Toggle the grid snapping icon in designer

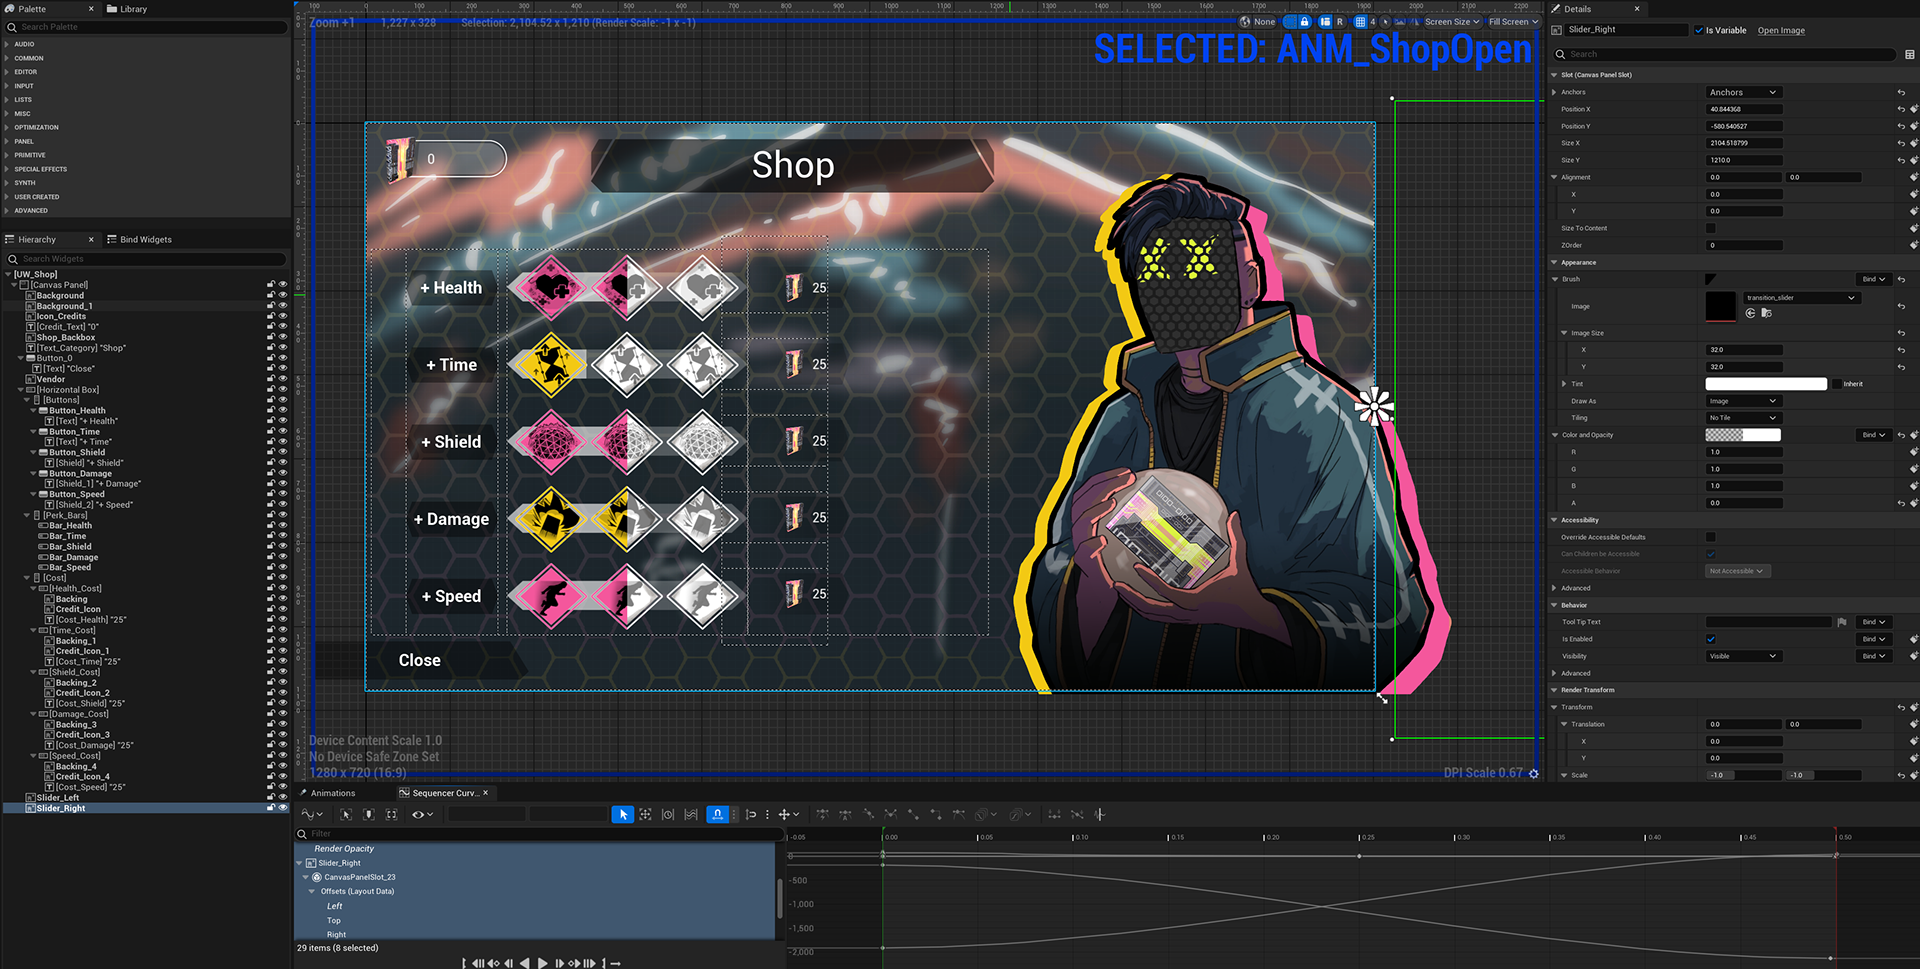pyautogui.click(x=1360, y=22)
